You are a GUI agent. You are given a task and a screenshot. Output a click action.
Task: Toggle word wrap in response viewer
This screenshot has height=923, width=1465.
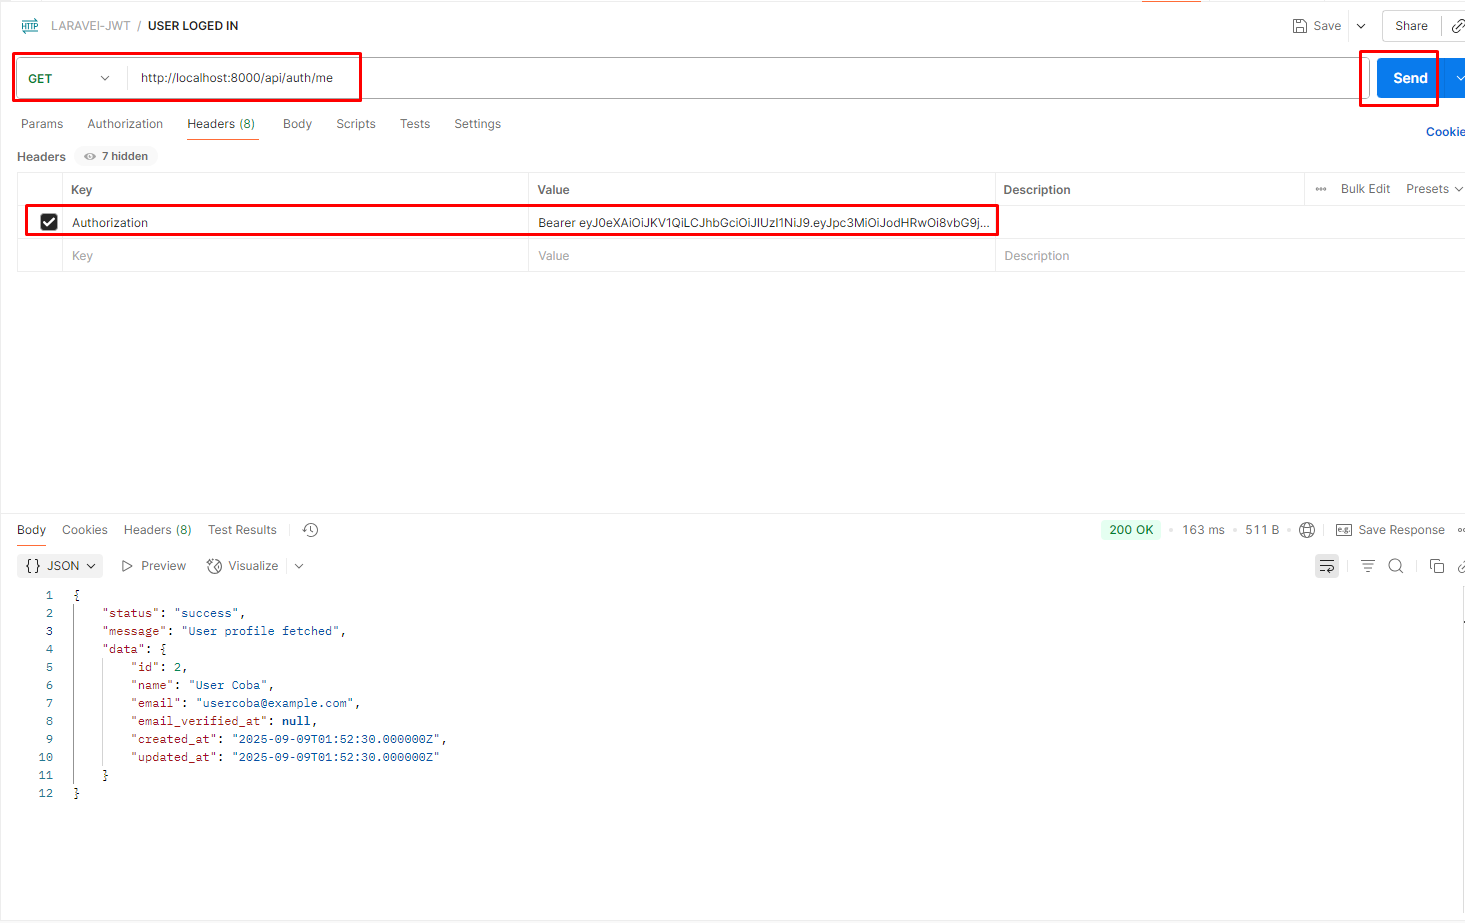tap(1327, 566)
